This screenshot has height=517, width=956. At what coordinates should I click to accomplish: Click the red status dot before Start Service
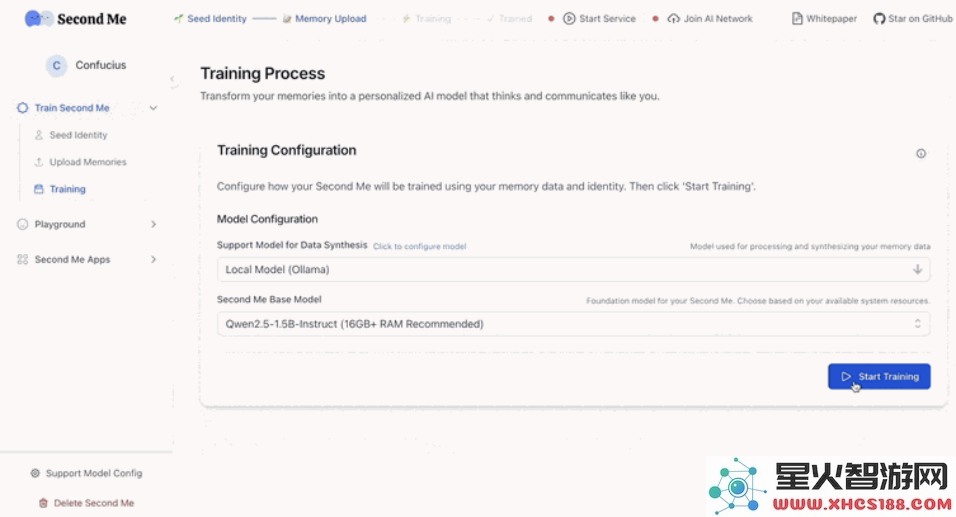coord(551,19)
